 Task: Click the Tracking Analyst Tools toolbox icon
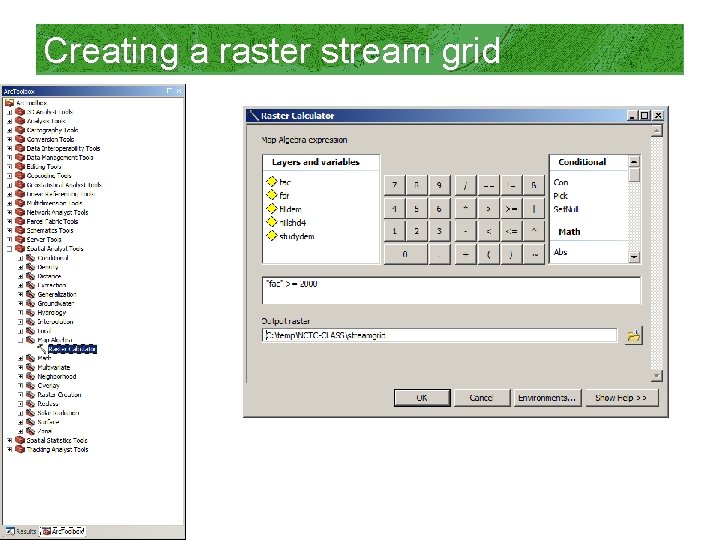pyautogui.click(x=20, y=449)
